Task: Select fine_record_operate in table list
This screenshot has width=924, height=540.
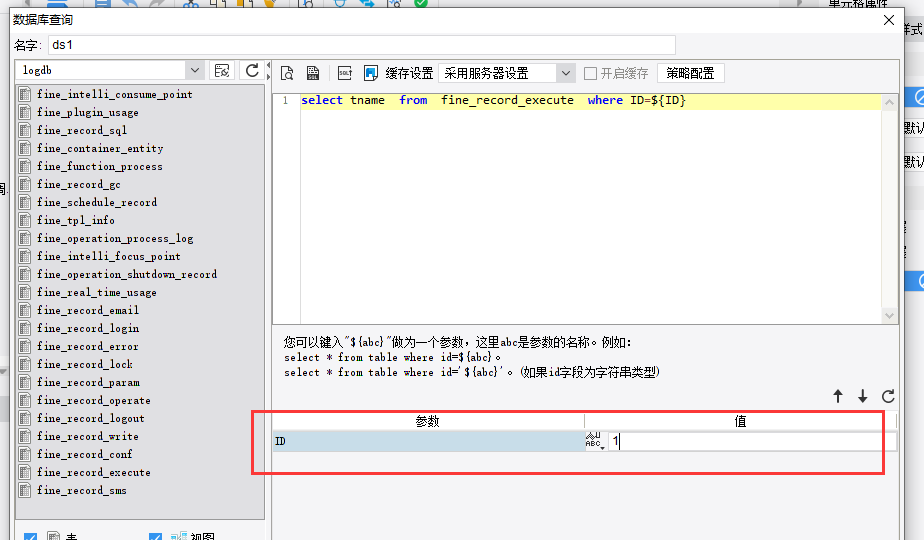Action: coord(94,400)
